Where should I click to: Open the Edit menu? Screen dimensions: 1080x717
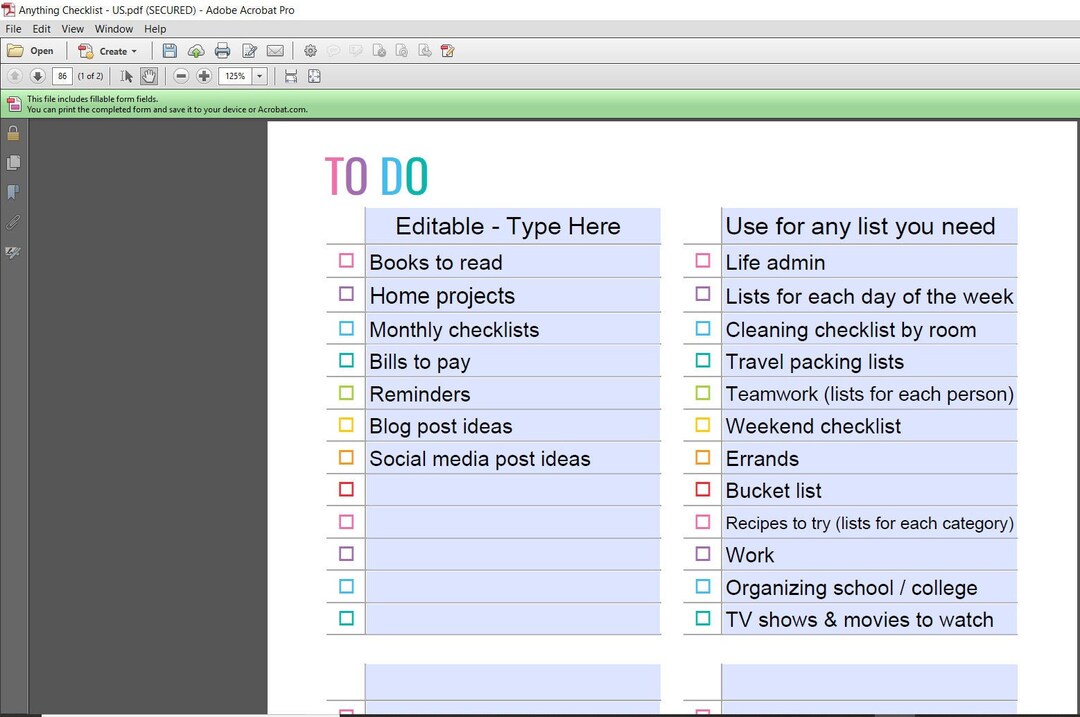(41, 29)
